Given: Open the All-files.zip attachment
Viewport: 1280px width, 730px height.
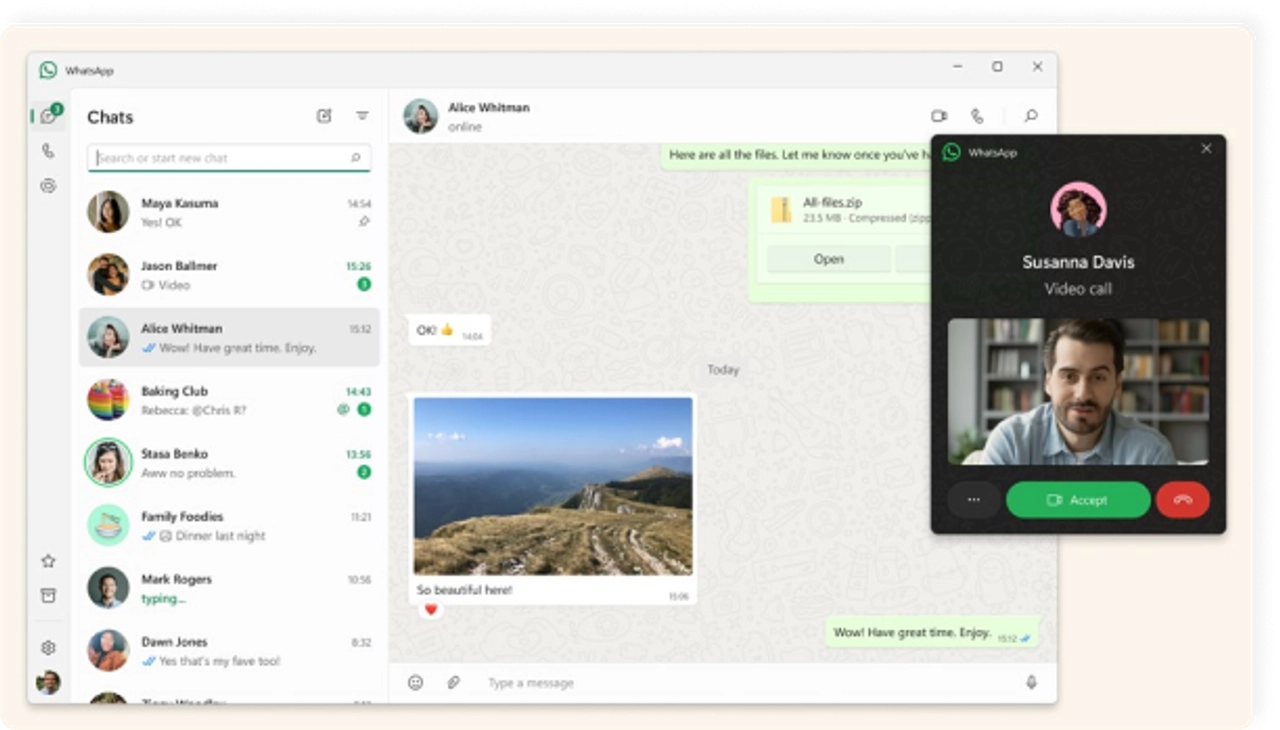Looking at the screenshot, I should point(828,258).
